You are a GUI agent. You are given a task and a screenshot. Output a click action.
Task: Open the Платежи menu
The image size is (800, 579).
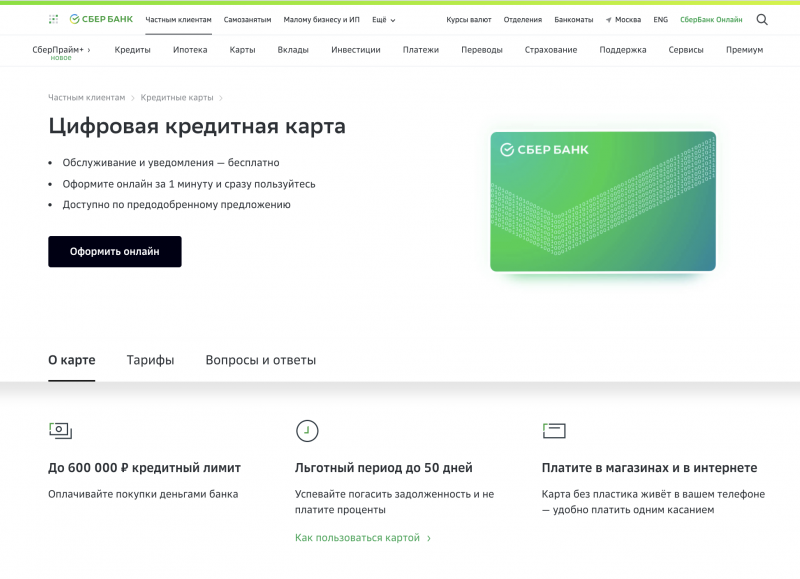[x=421, y=50]
